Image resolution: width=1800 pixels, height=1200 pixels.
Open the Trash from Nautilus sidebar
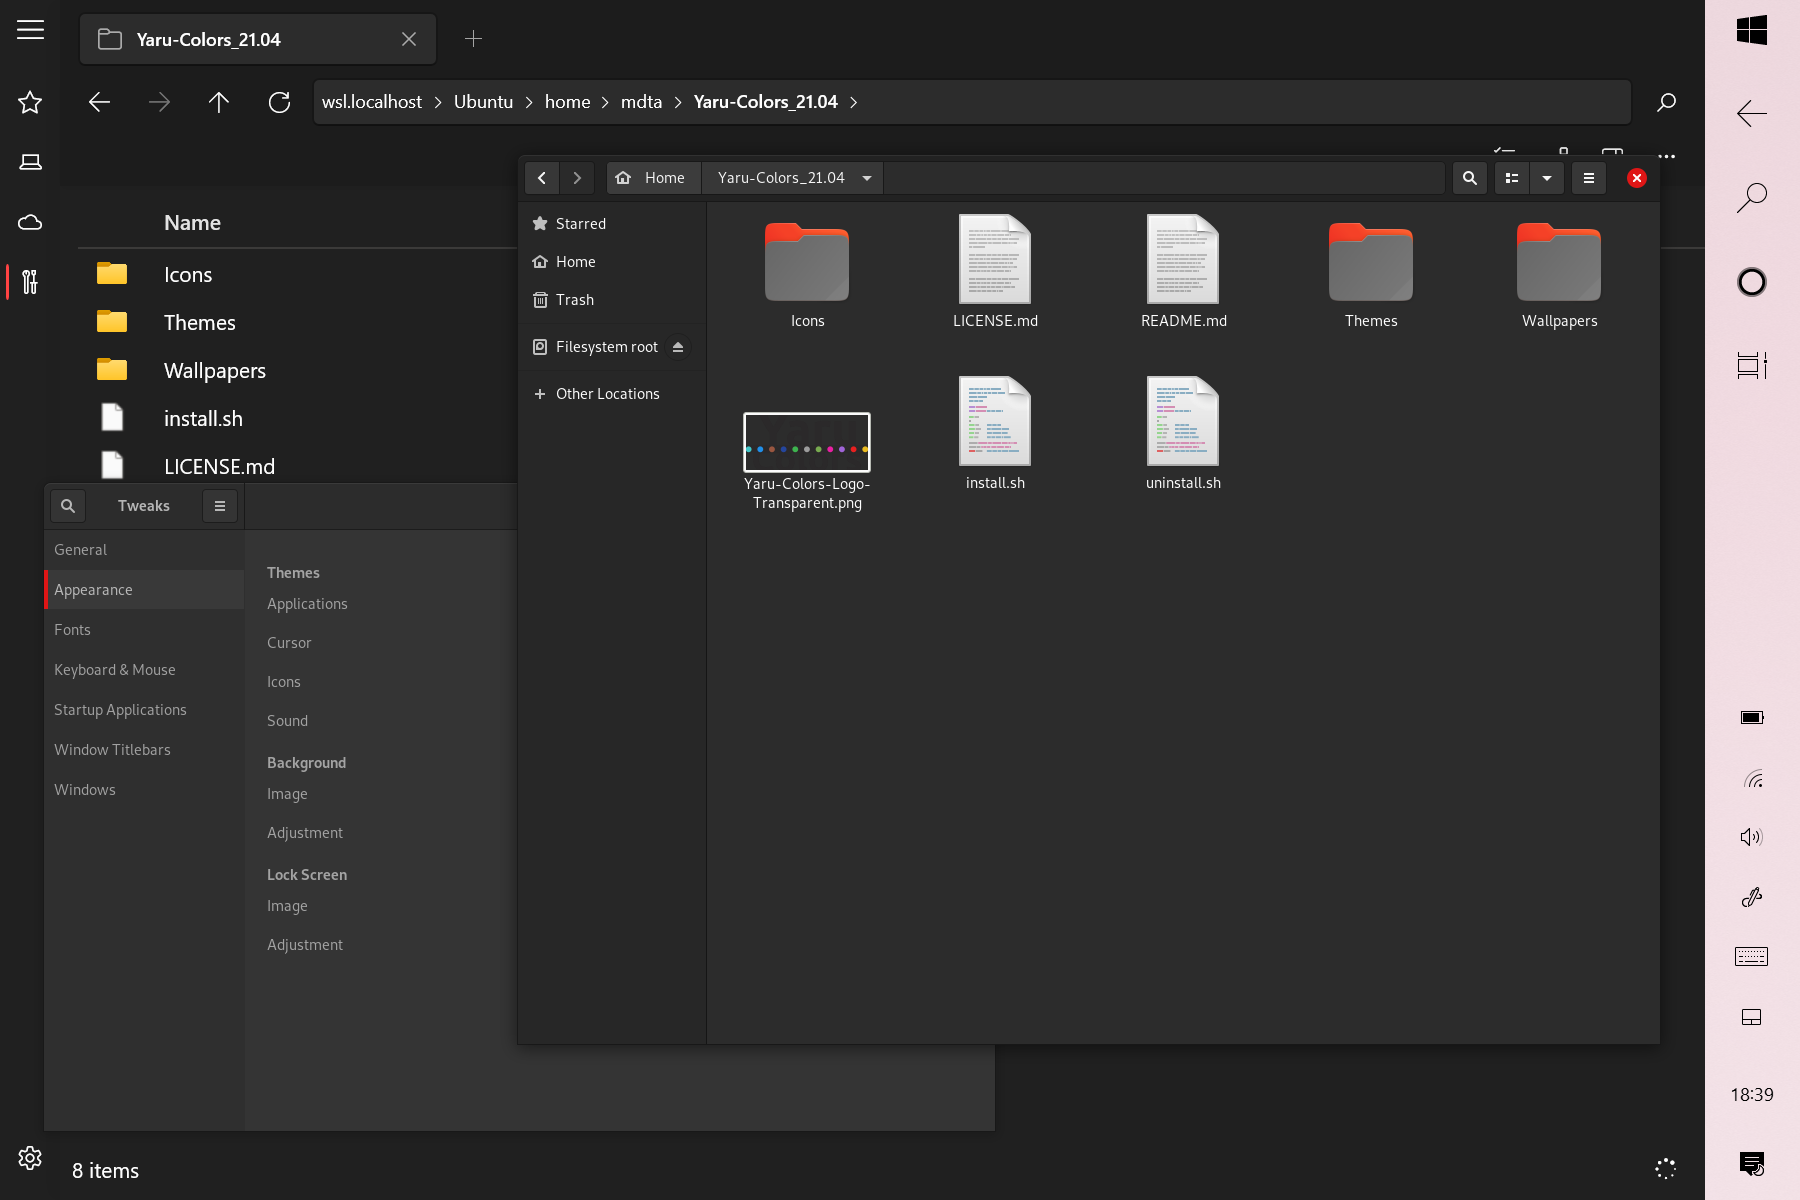[x=574, y=300]
